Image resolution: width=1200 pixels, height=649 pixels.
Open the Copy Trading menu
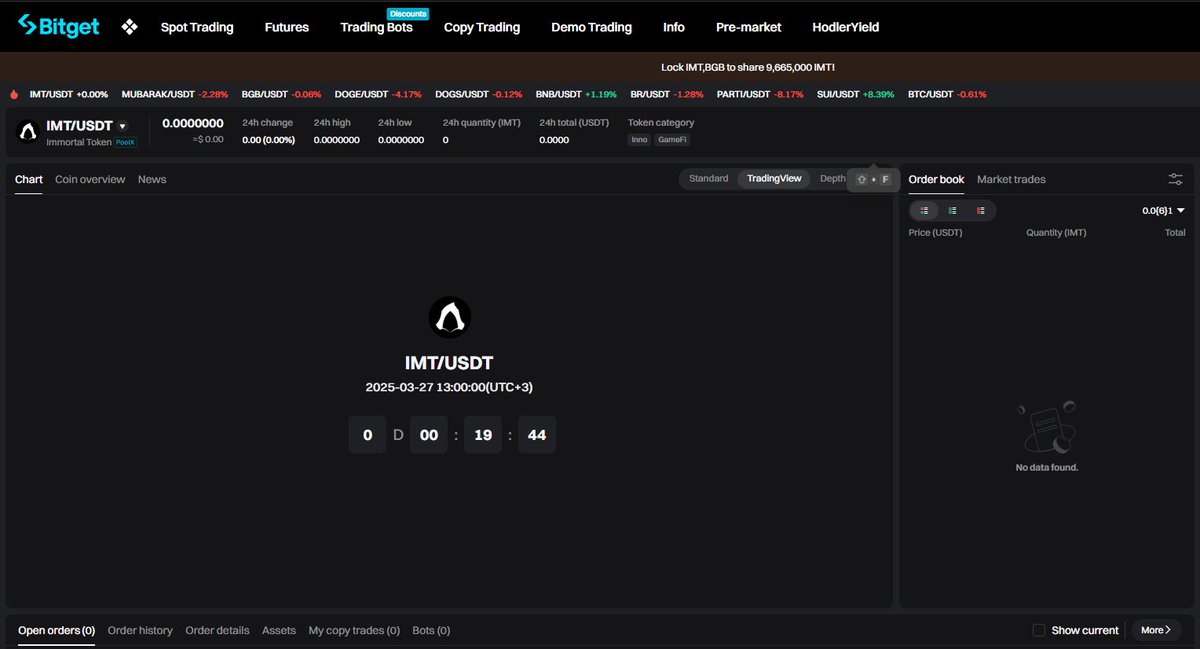(482, 27)
